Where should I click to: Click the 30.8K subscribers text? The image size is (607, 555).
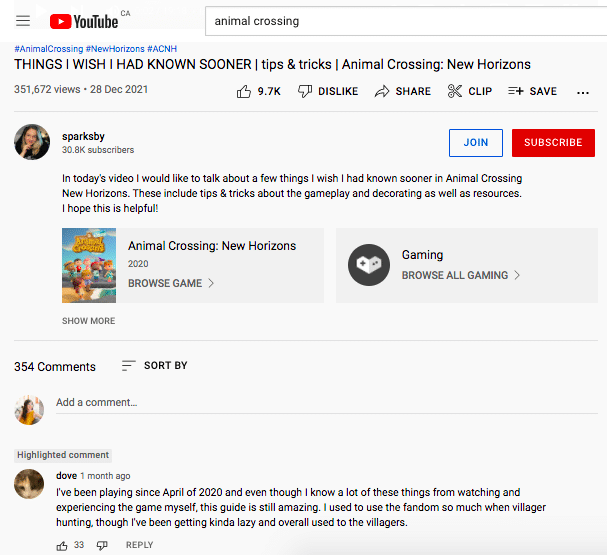click(x=98, y=150)
